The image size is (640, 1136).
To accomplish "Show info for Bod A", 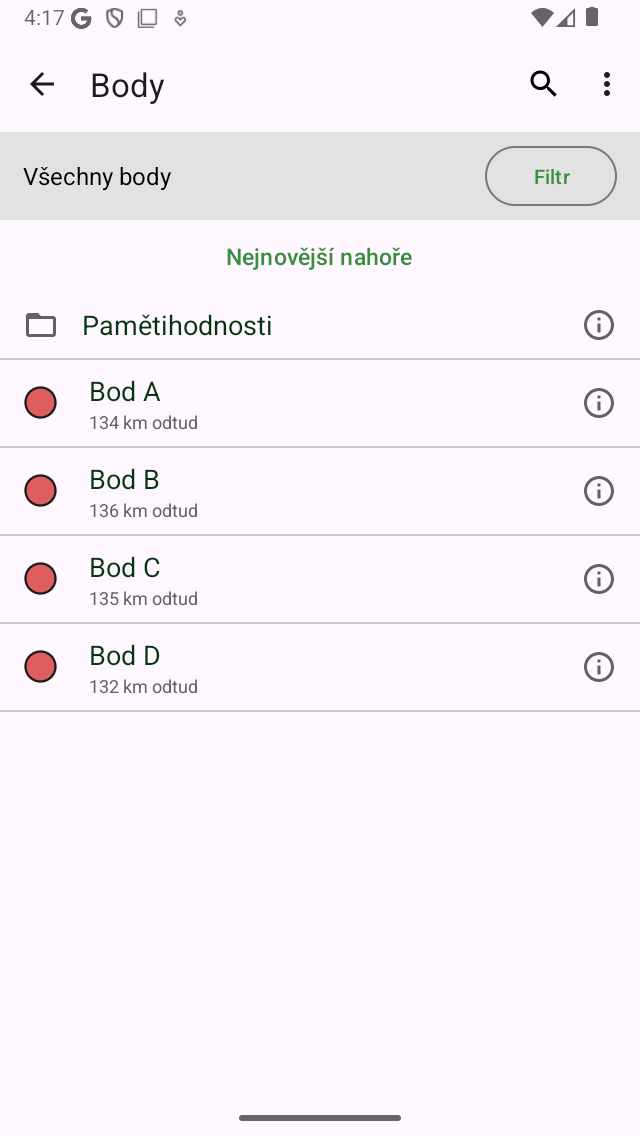I will coord(598,403).
